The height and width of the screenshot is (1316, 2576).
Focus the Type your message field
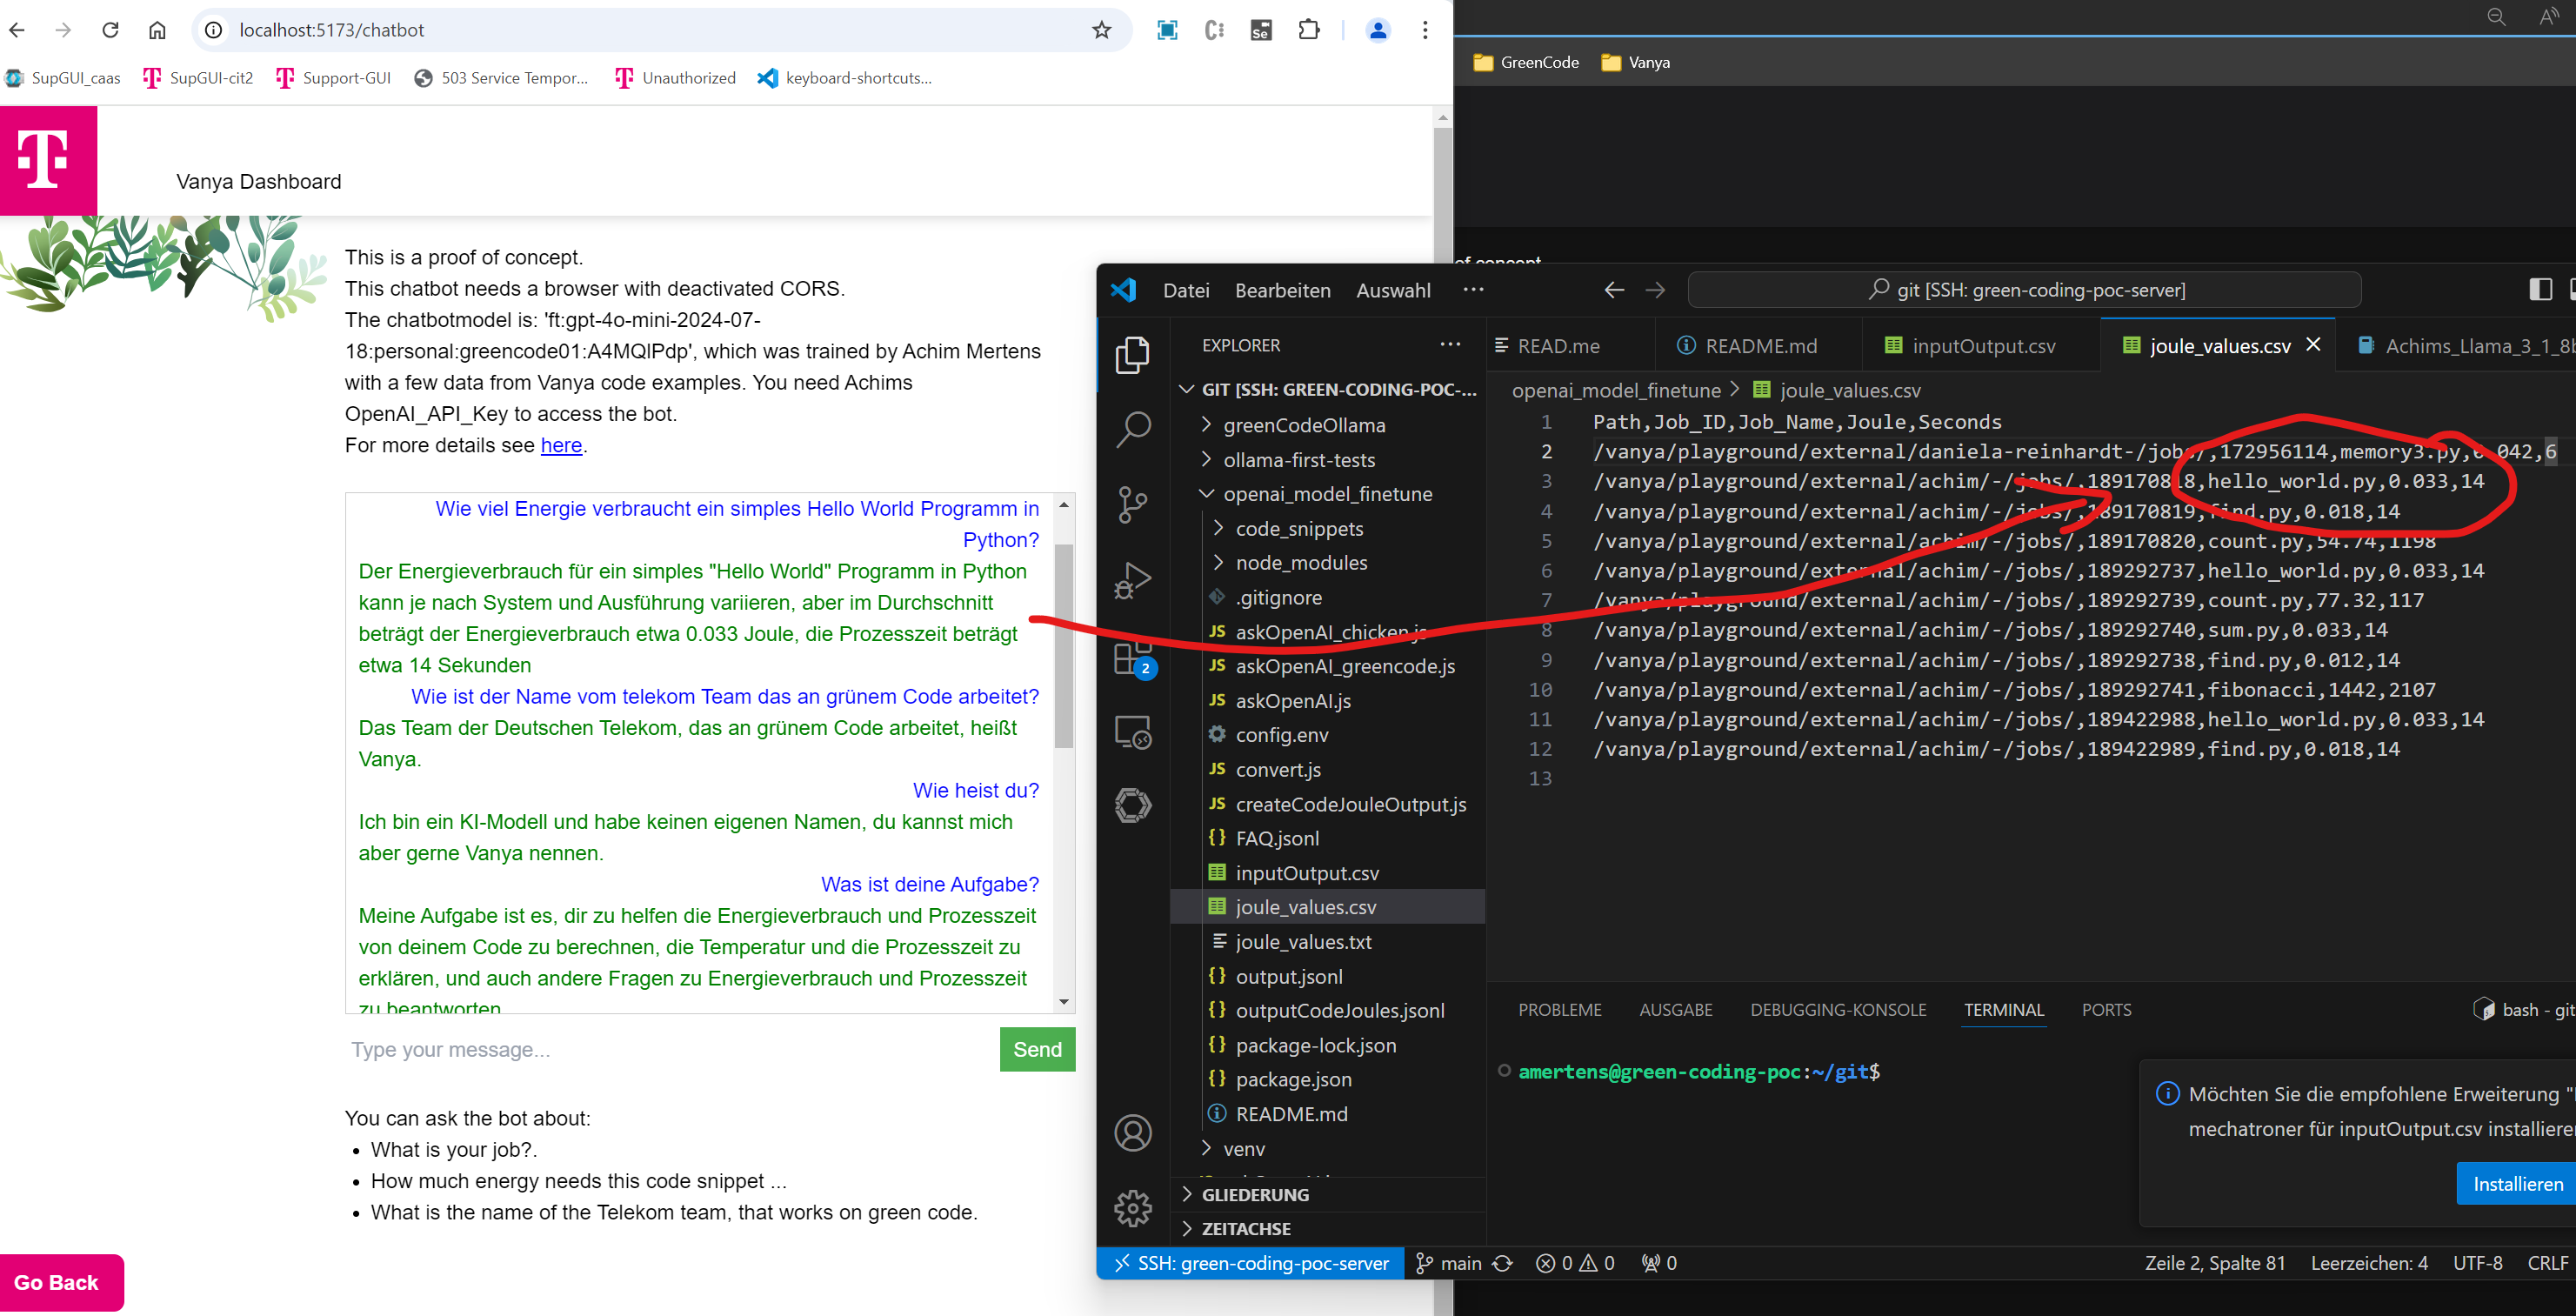point(668,1049)
